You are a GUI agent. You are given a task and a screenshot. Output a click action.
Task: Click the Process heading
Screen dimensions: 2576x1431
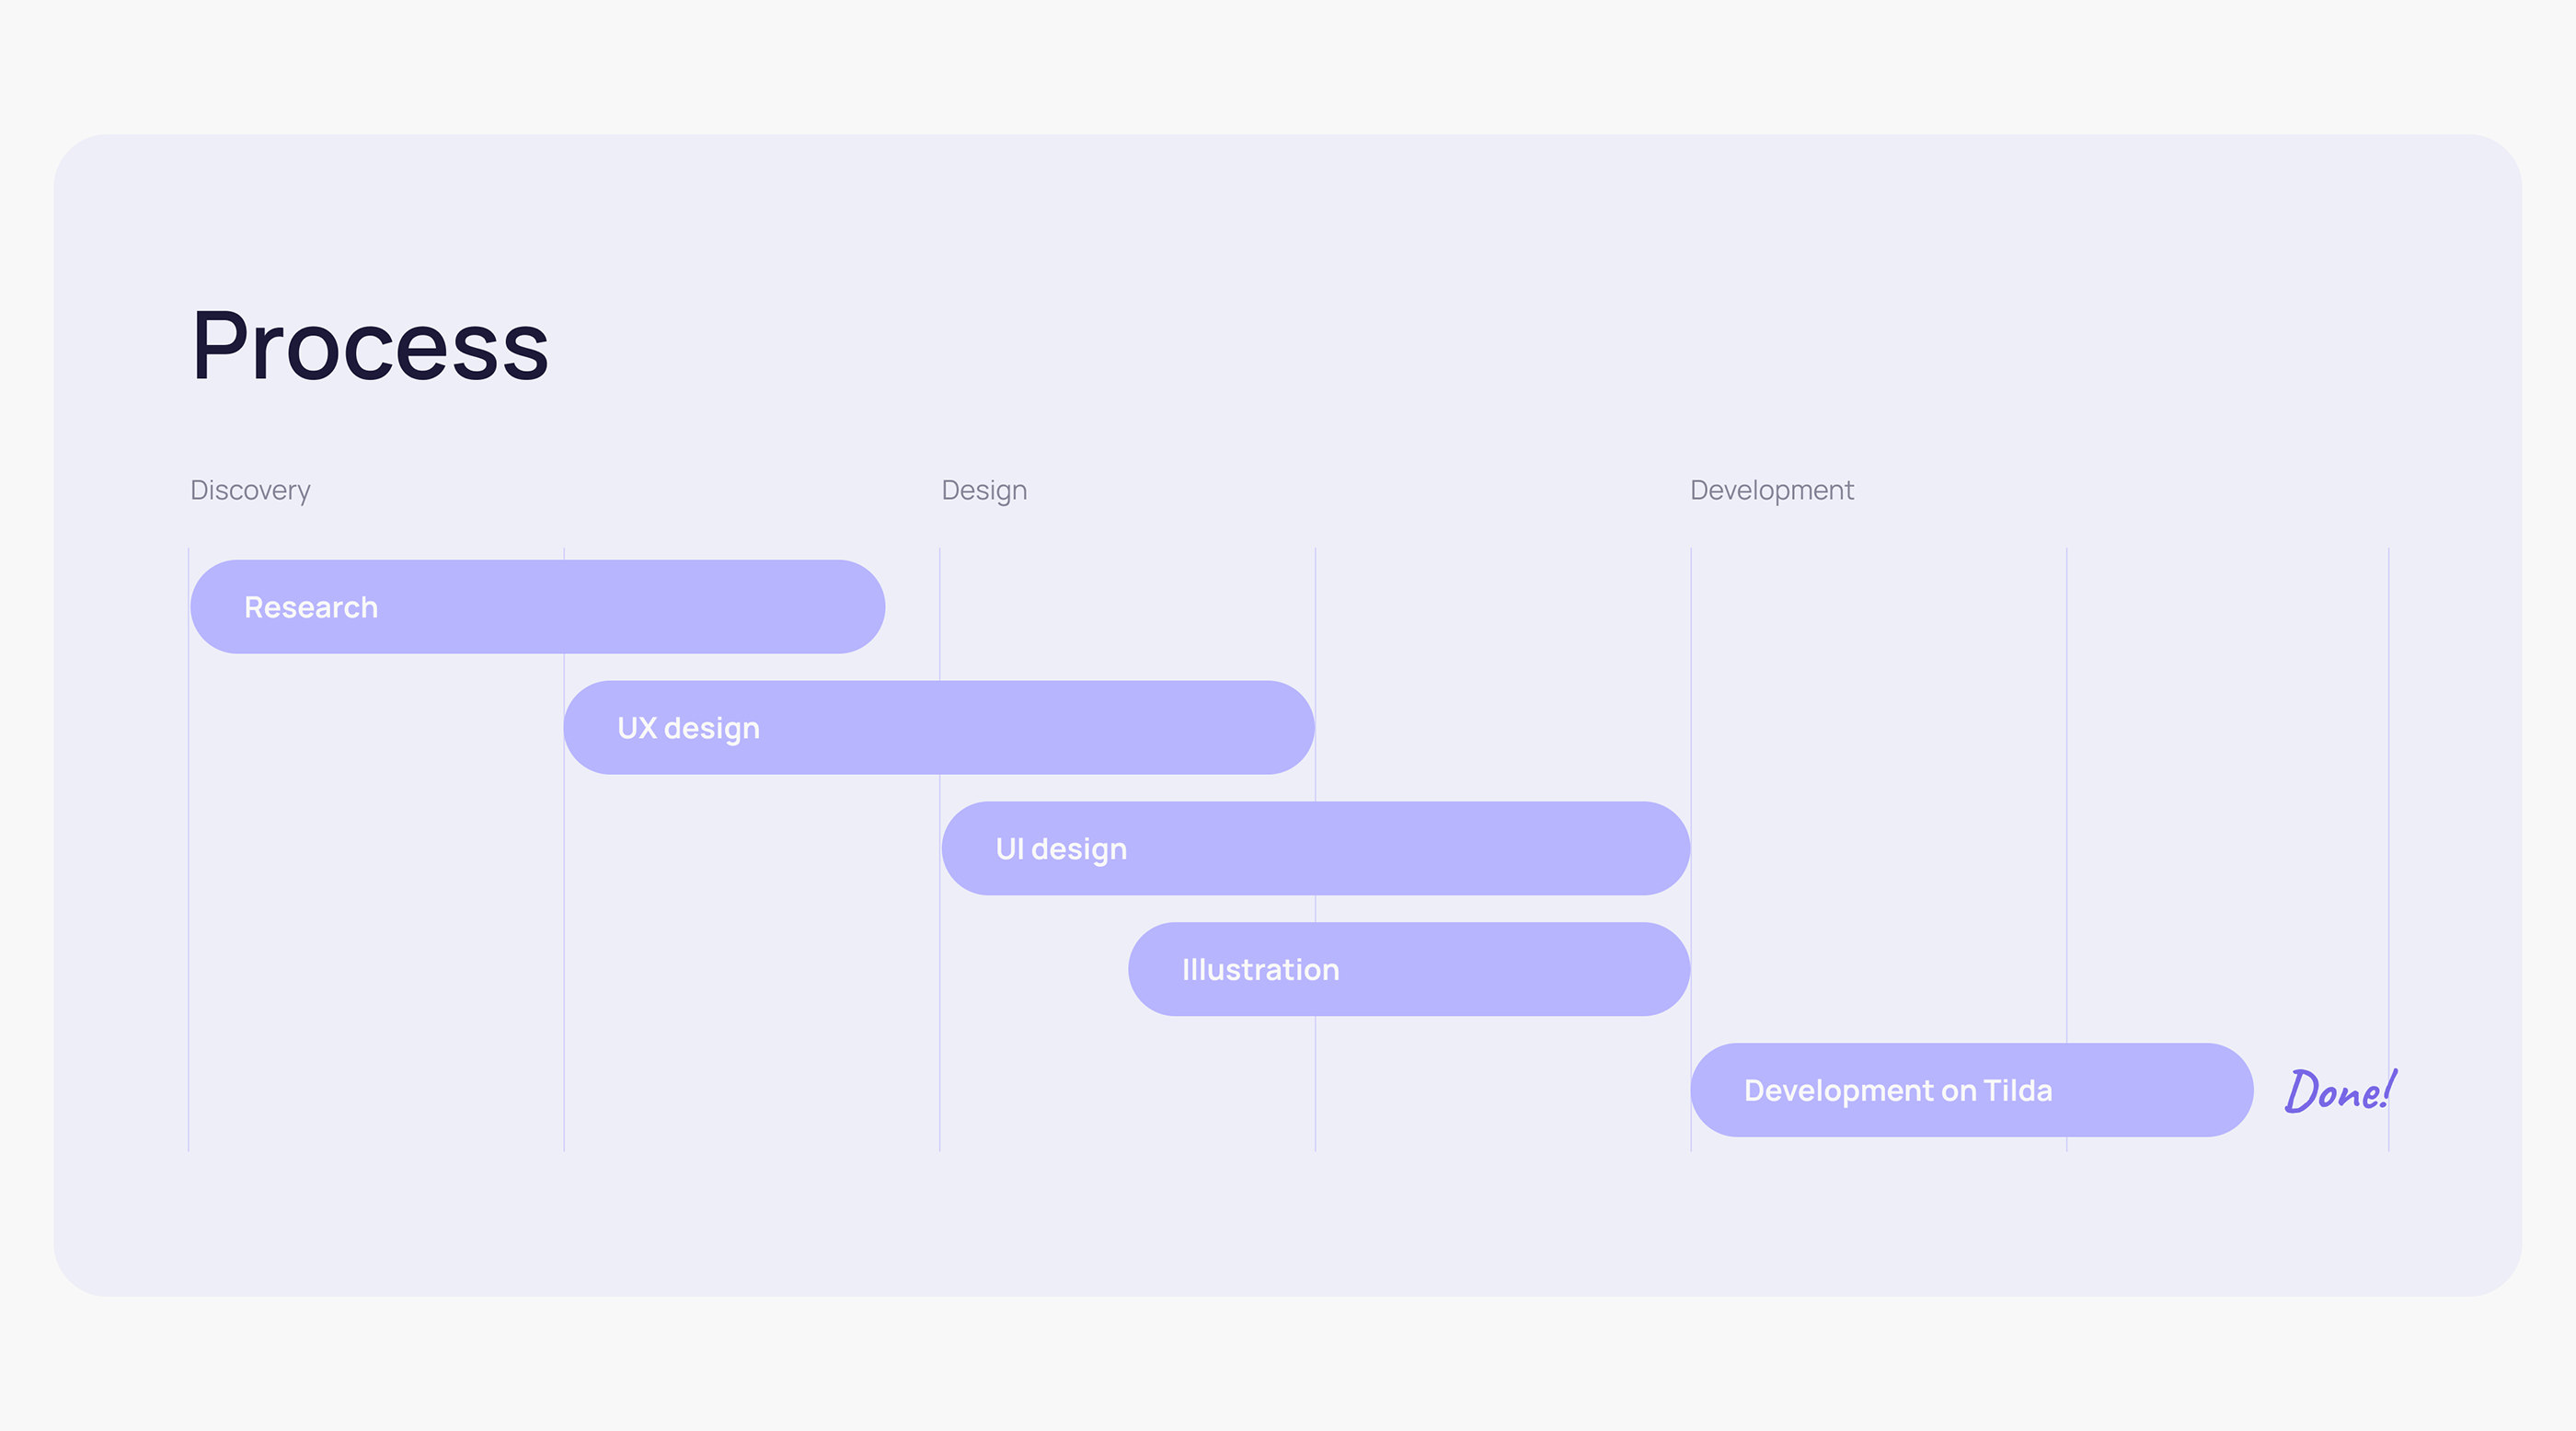[x=370, y=346]
